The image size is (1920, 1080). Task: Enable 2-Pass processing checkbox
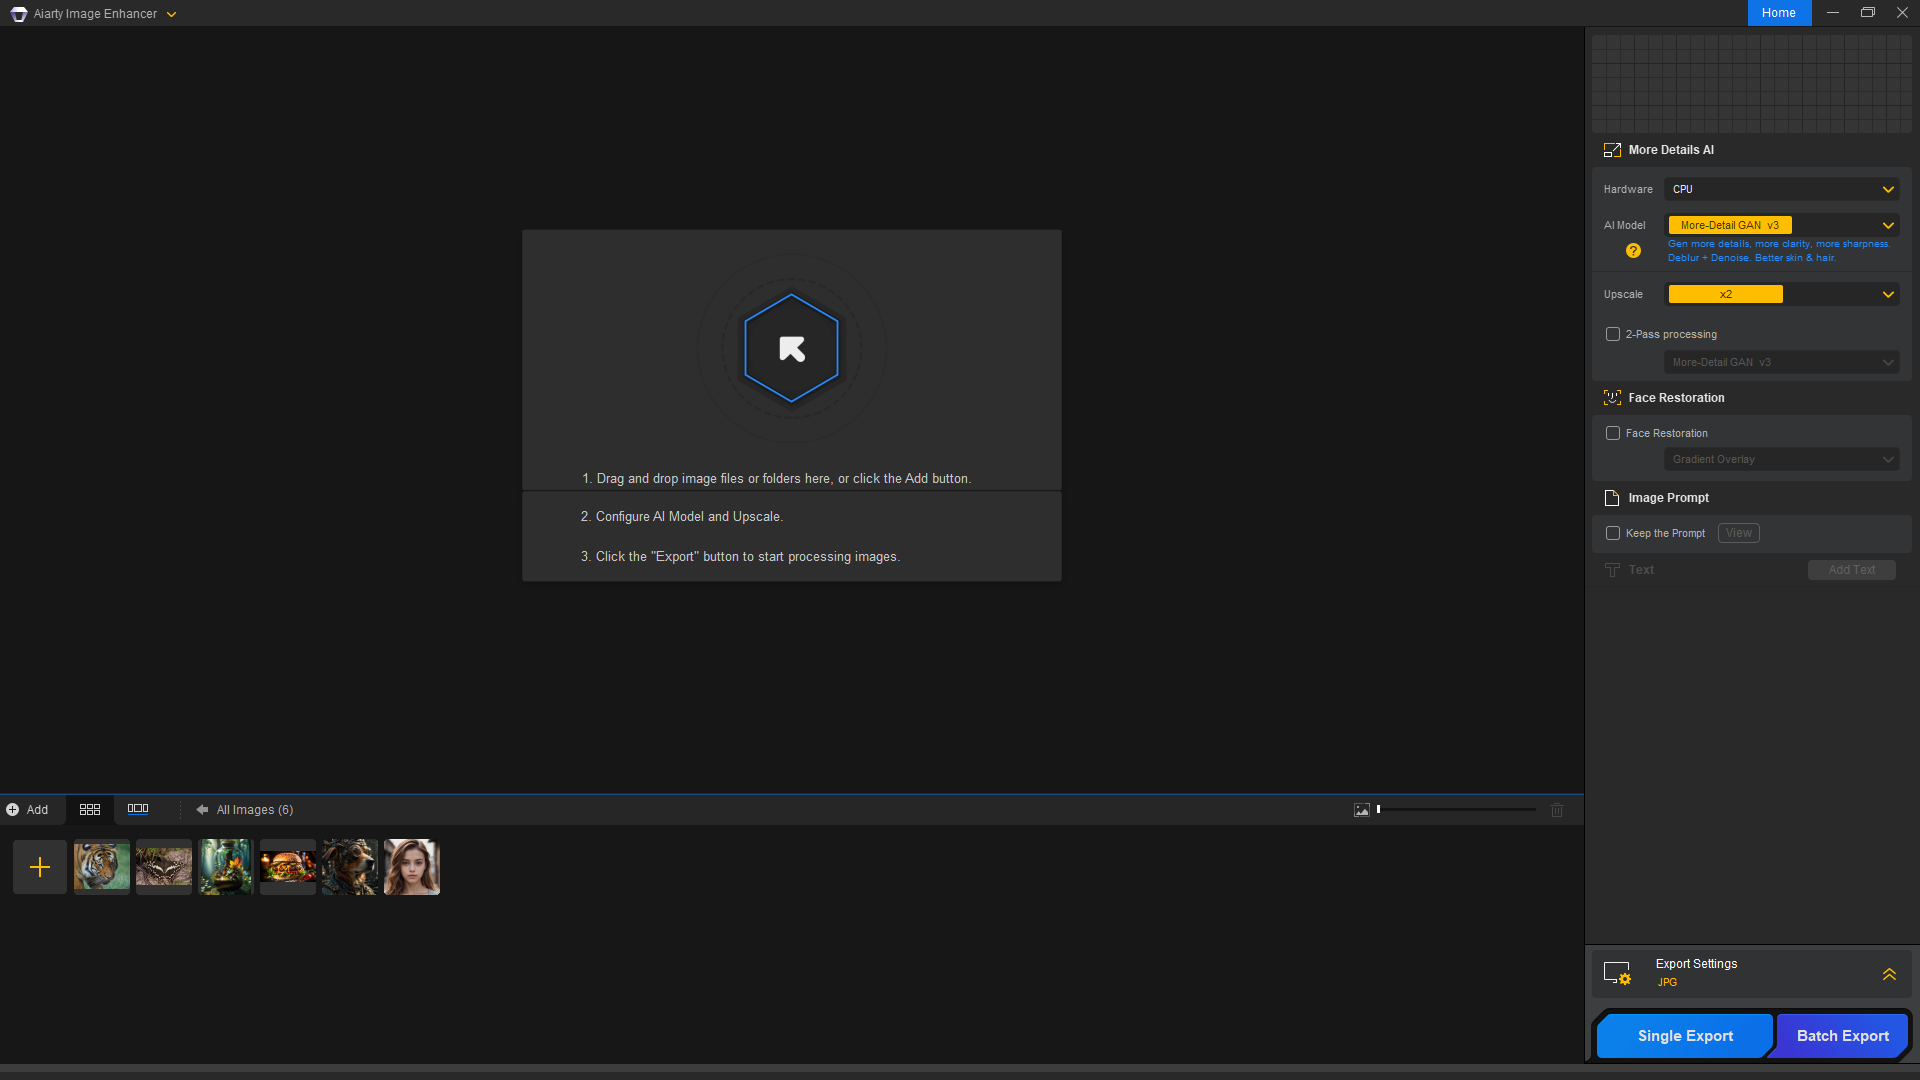pyautogui.click(x=1613, y=334)
